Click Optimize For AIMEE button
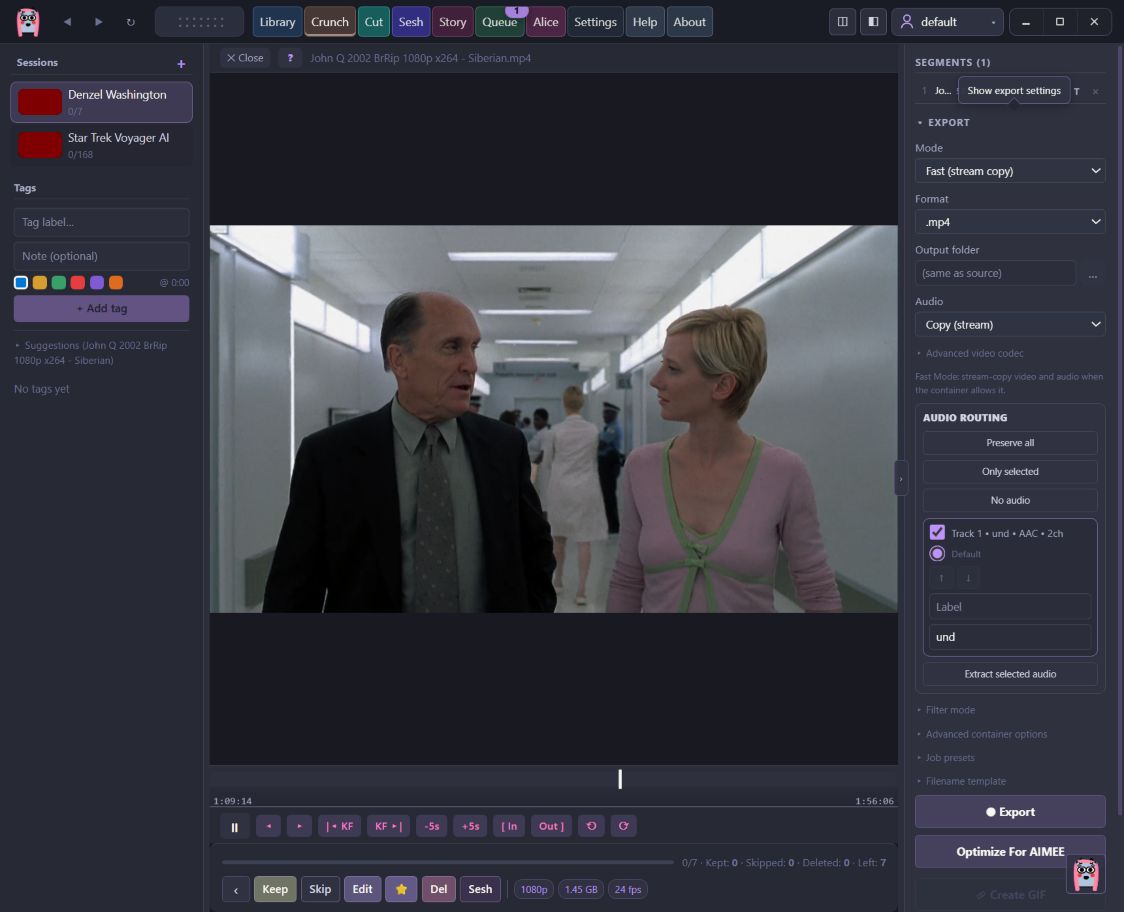This screenshot has width=1124, height=912. click(1010, 852)
